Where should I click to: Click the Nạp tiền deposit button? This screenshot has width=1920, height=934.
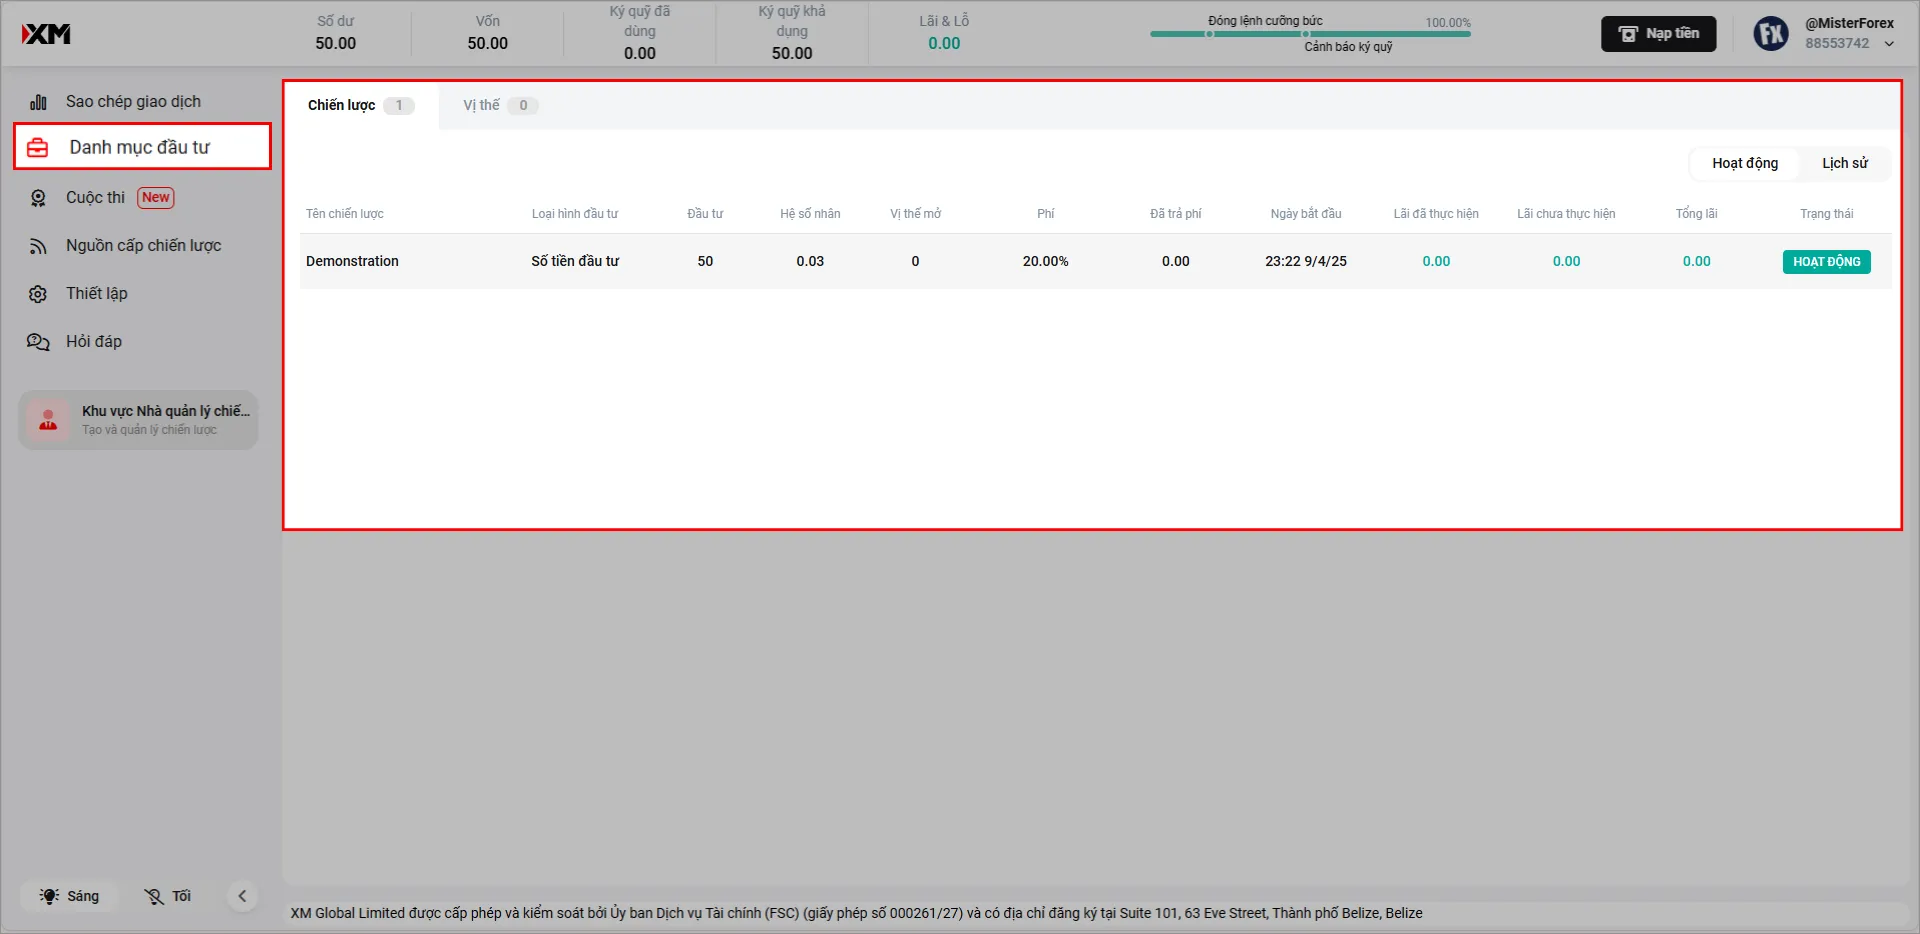point(1658,34)
